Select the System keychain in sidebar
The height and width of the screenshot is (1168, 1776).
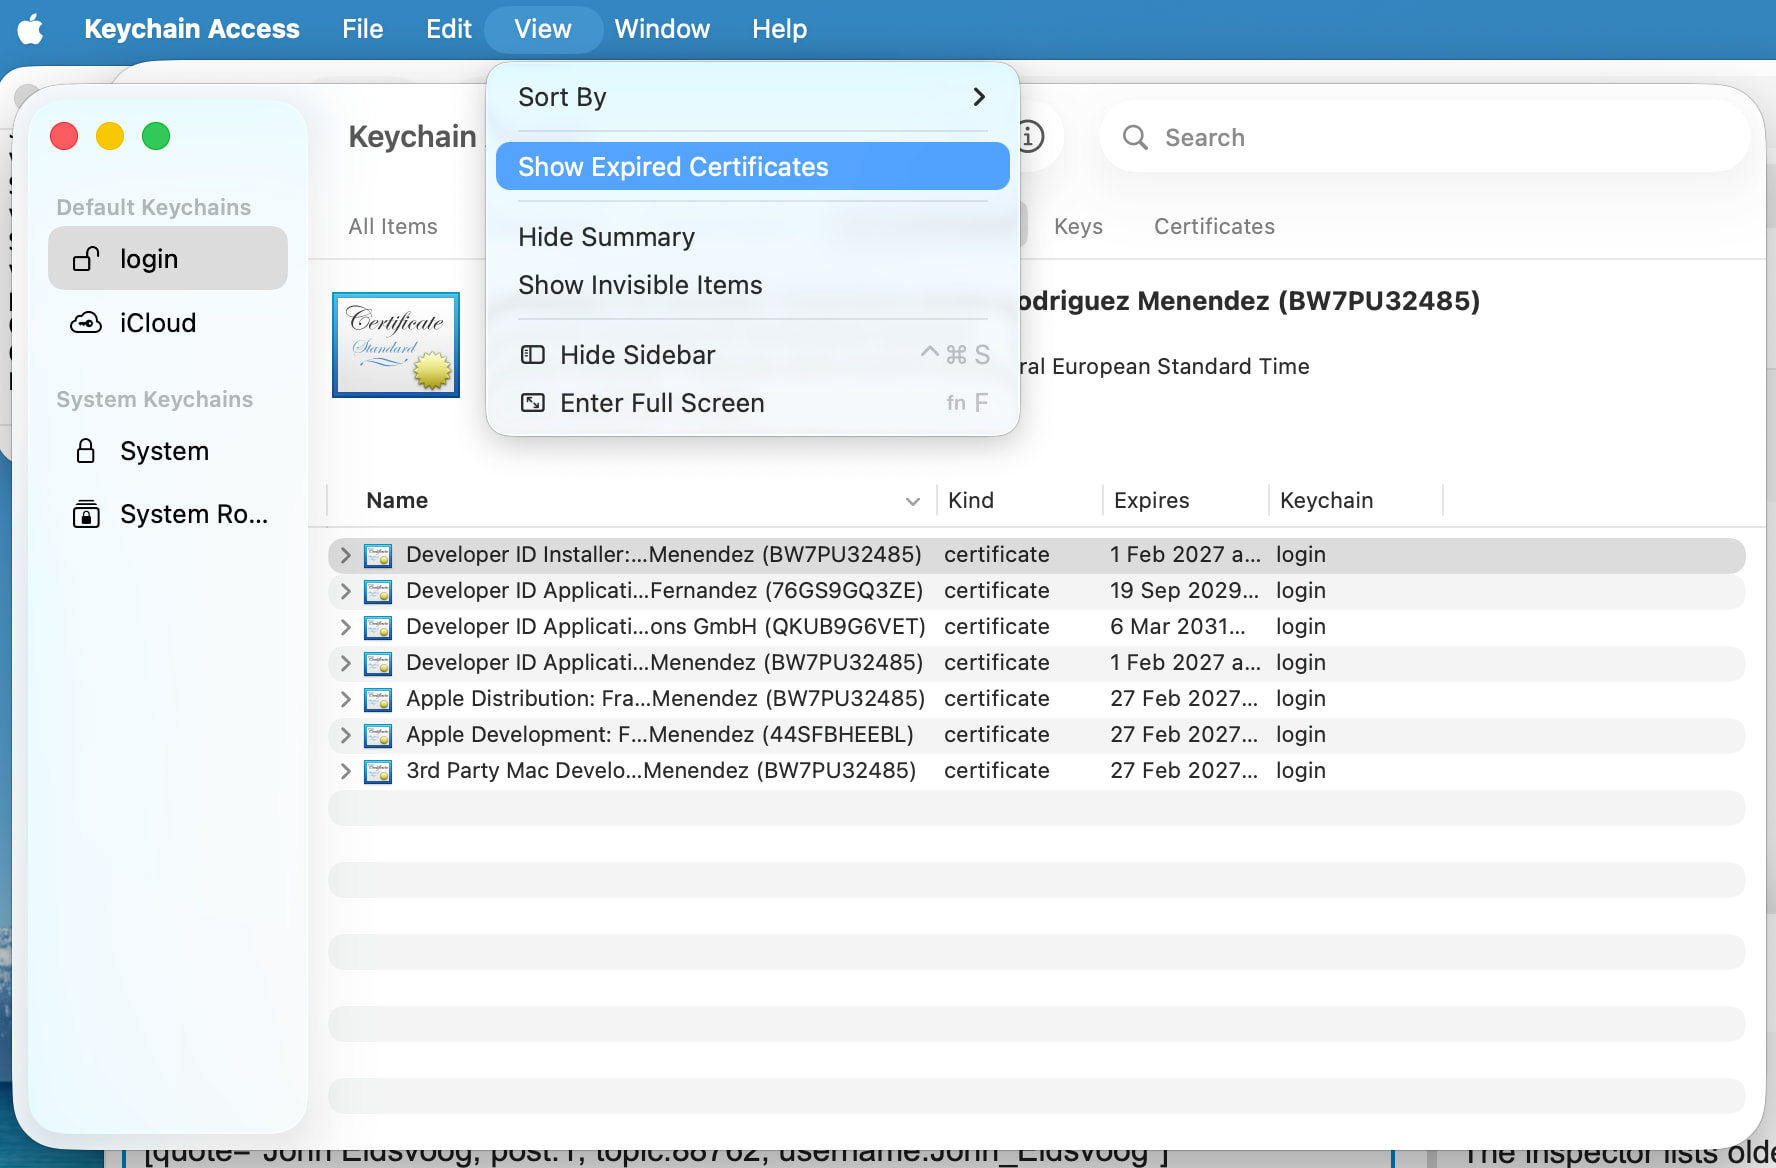click(168, 451)
